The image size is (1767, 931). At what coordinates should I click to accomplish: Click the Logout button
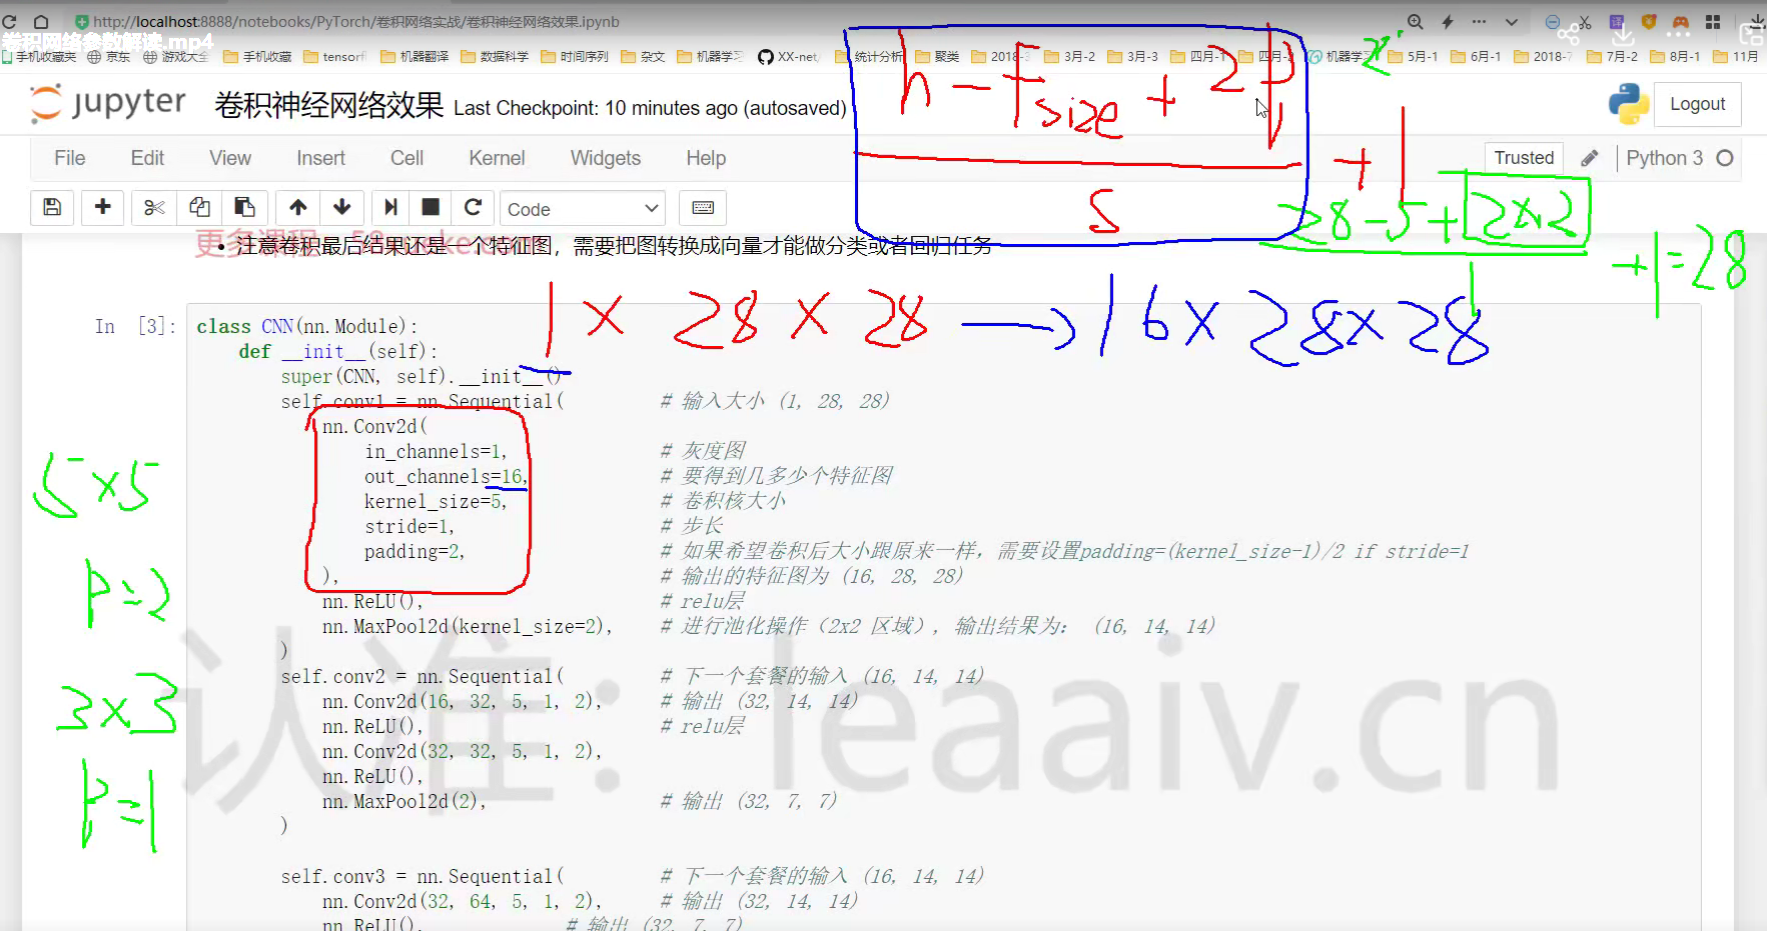tap(1697, 104)
